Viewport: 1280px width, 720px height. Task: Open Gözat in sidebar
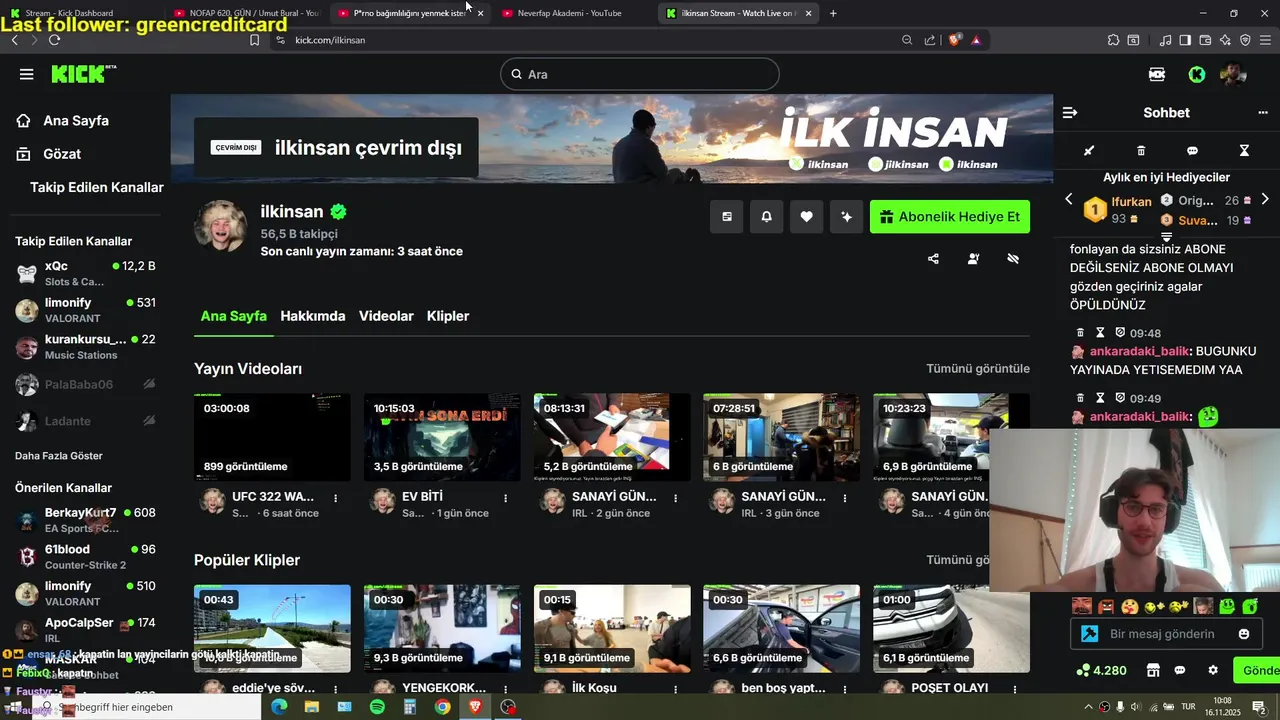click(62, 154)
